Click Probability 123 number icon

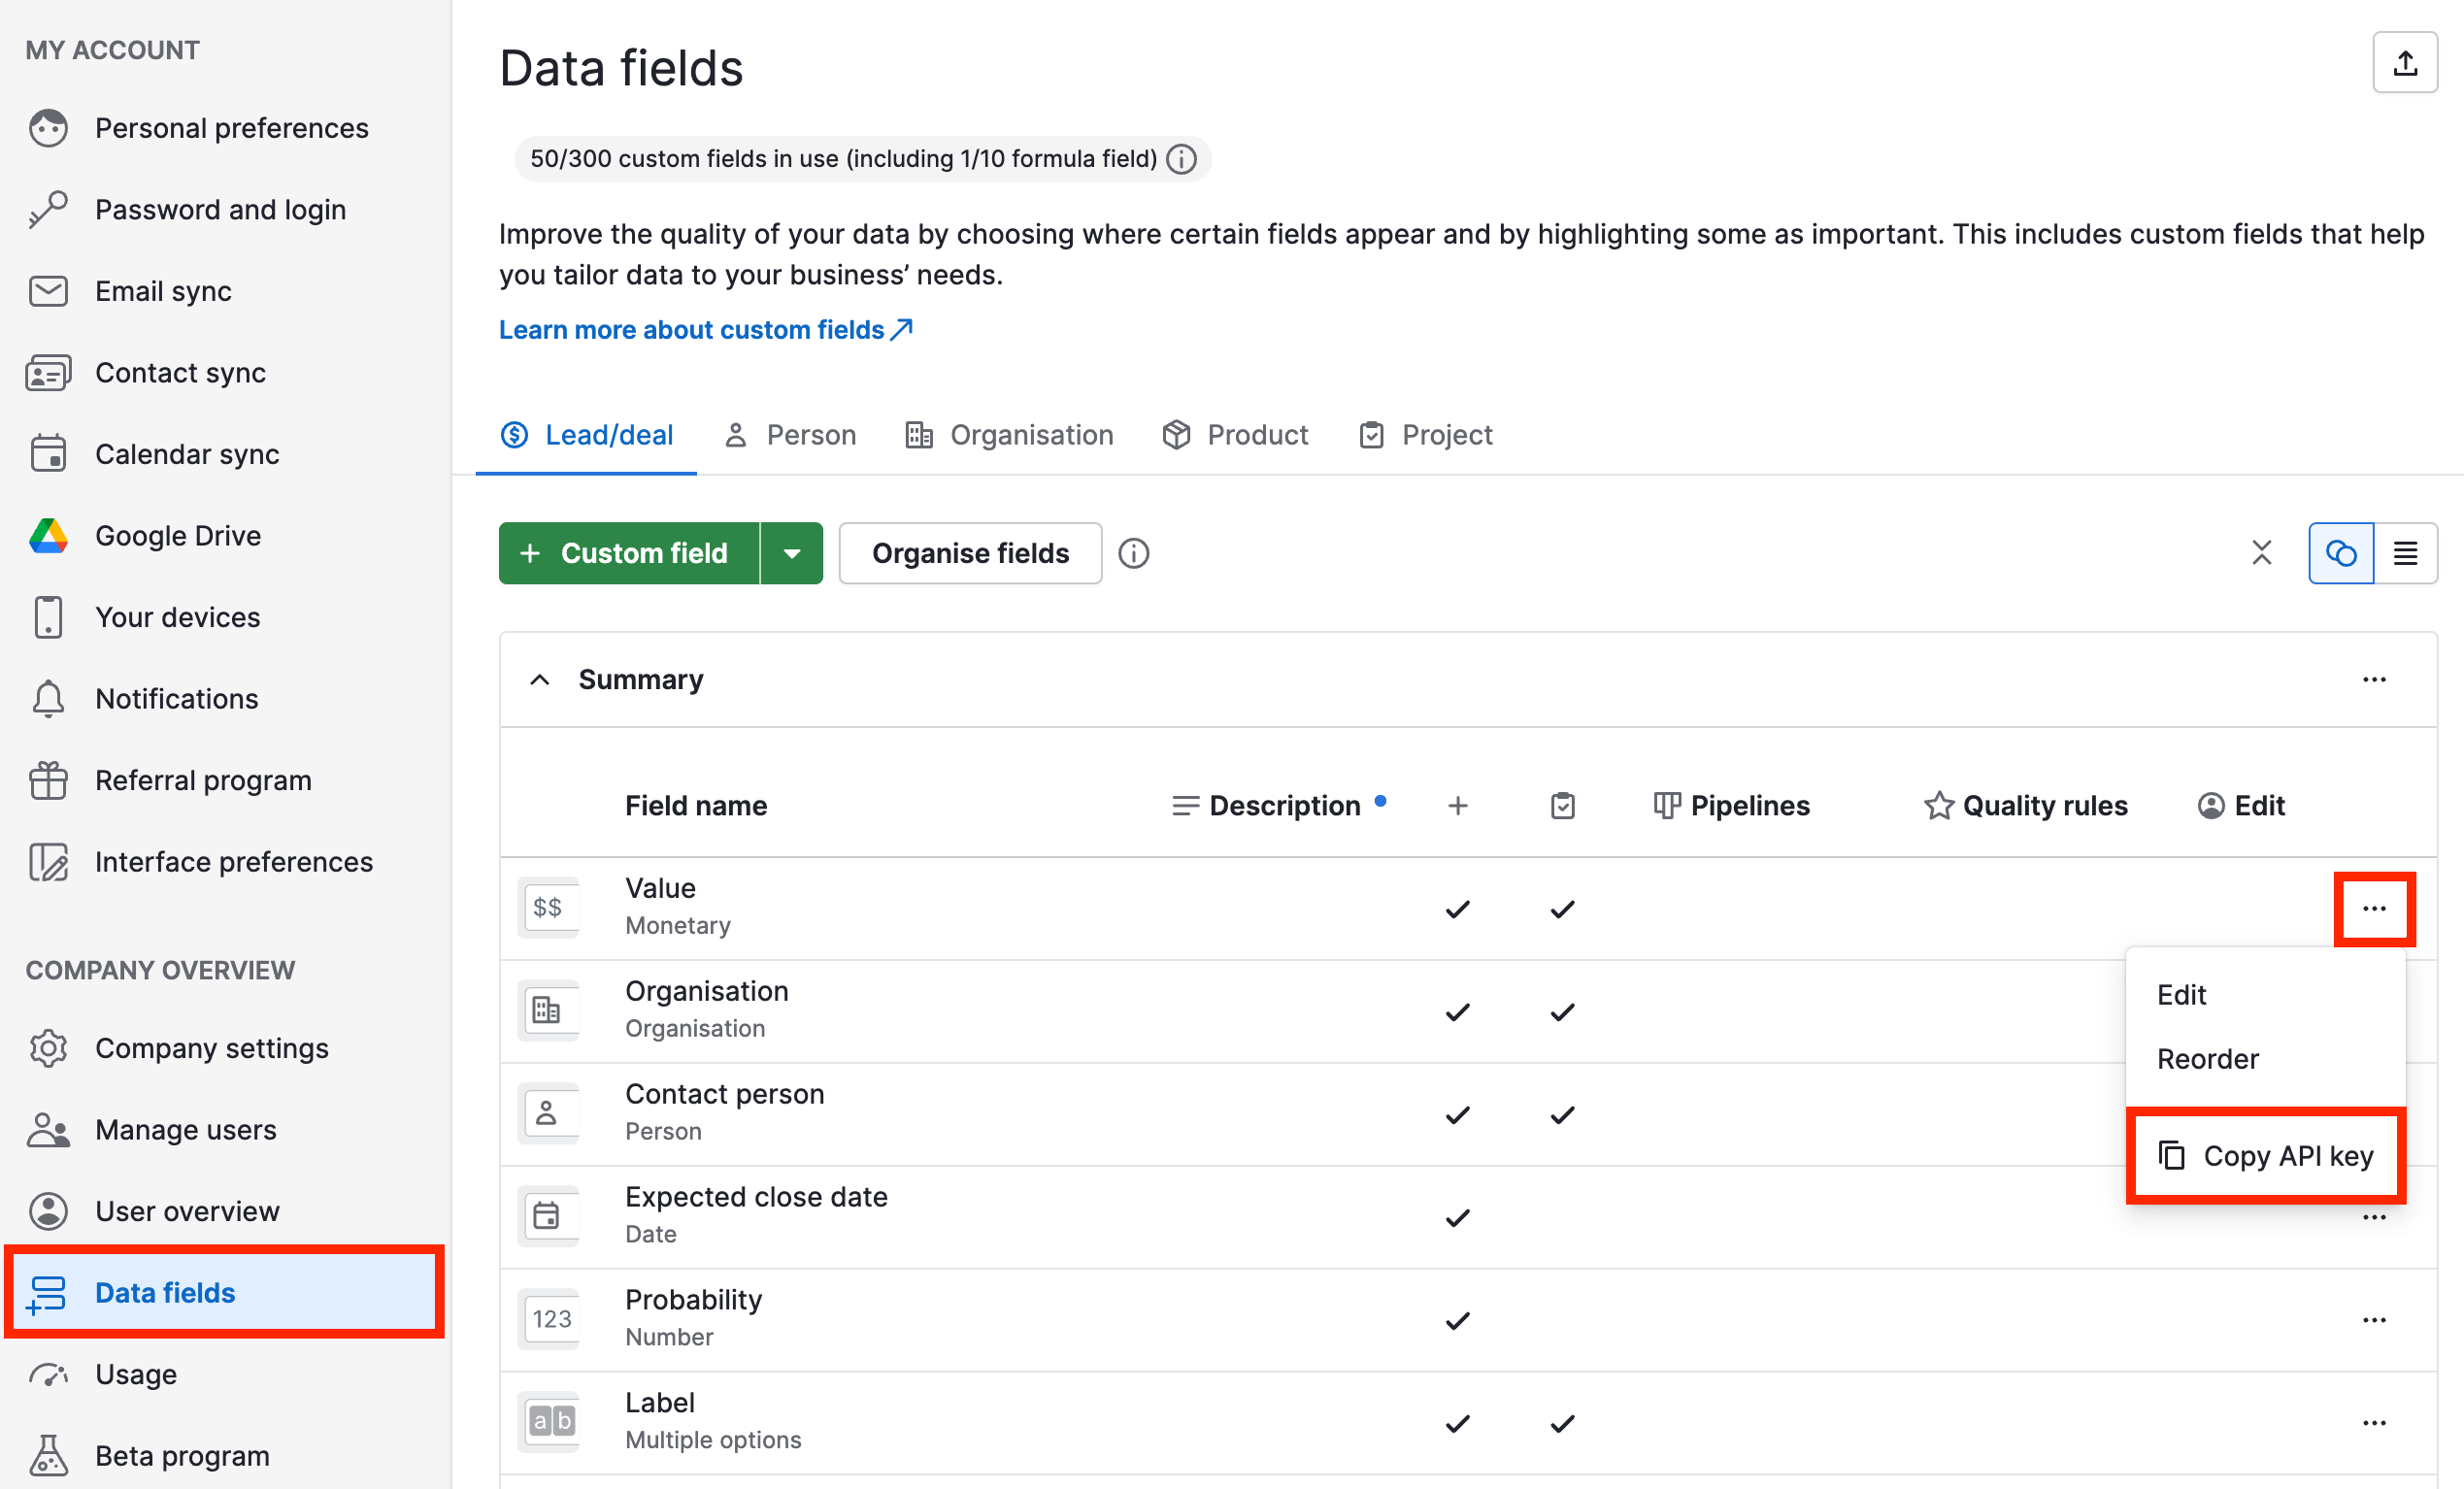click(548, 1320)
